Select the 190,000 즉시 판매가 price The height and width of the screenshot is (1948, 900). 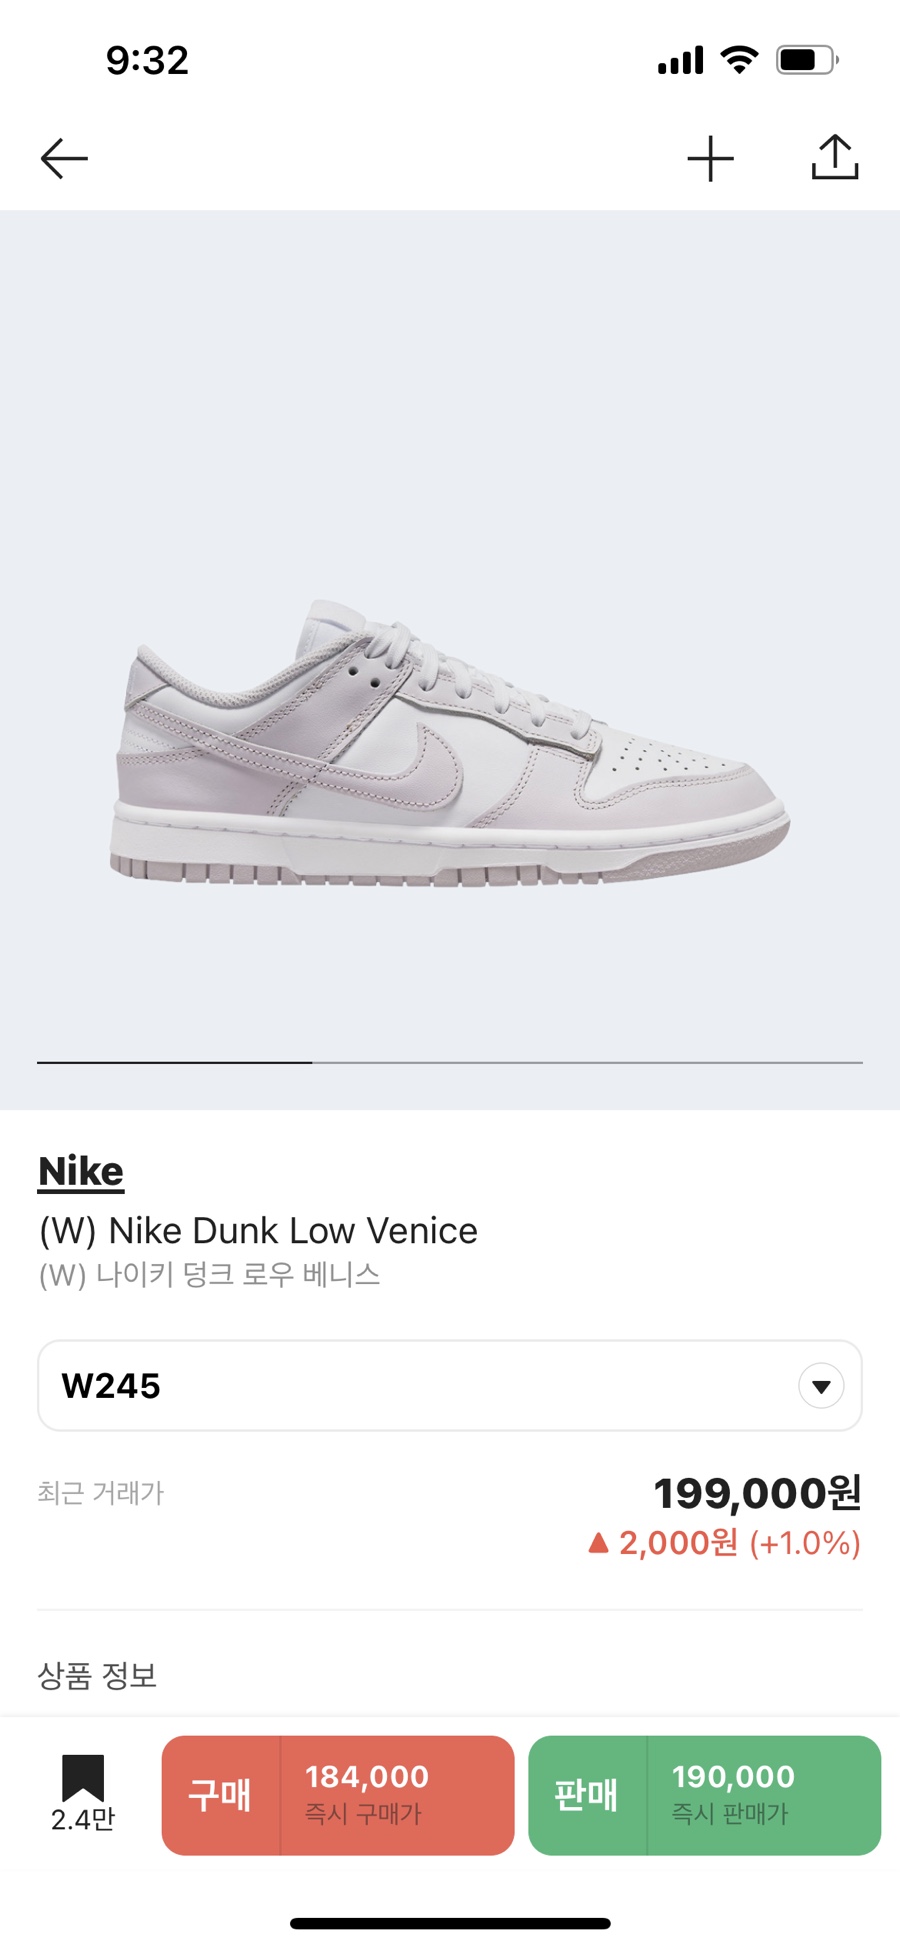point(733,1794)
